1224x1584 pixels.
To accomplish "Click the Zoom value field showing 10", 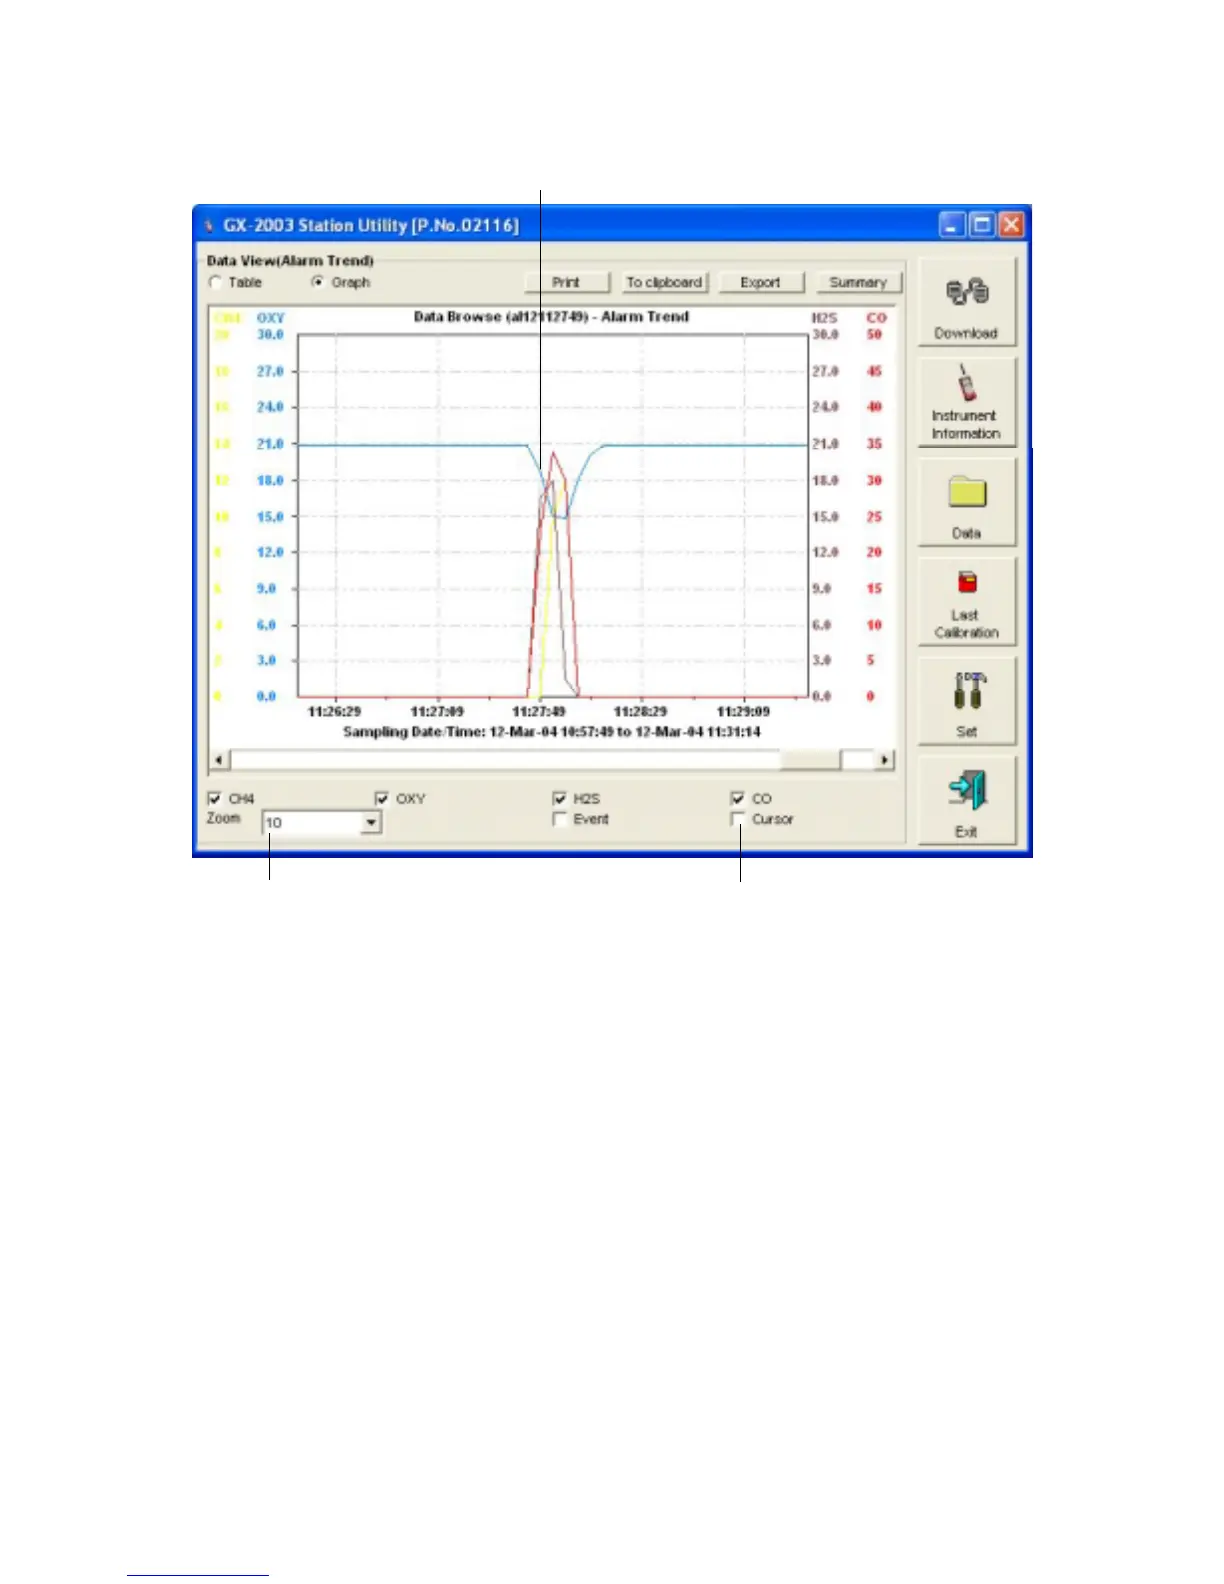I will (x=311, y=822).
